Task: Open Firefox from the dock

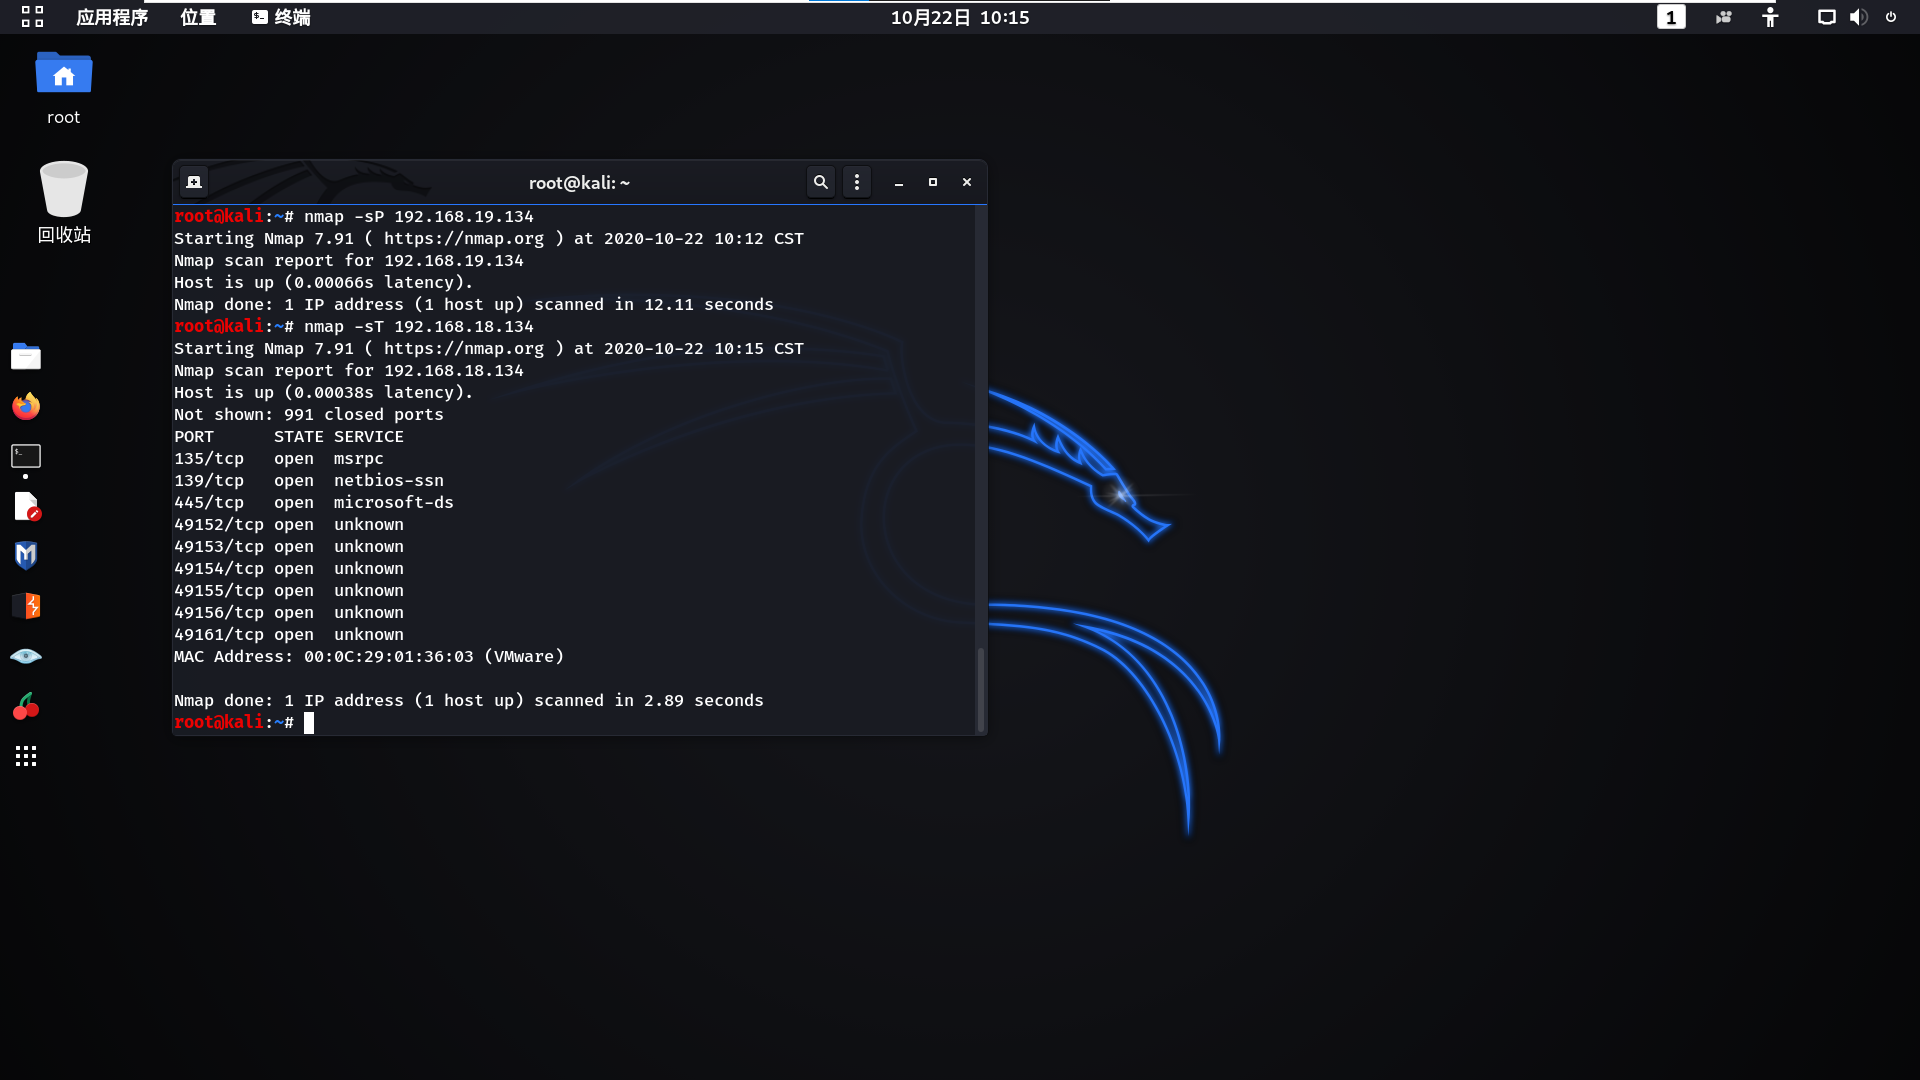Action: tap(26, 406)
